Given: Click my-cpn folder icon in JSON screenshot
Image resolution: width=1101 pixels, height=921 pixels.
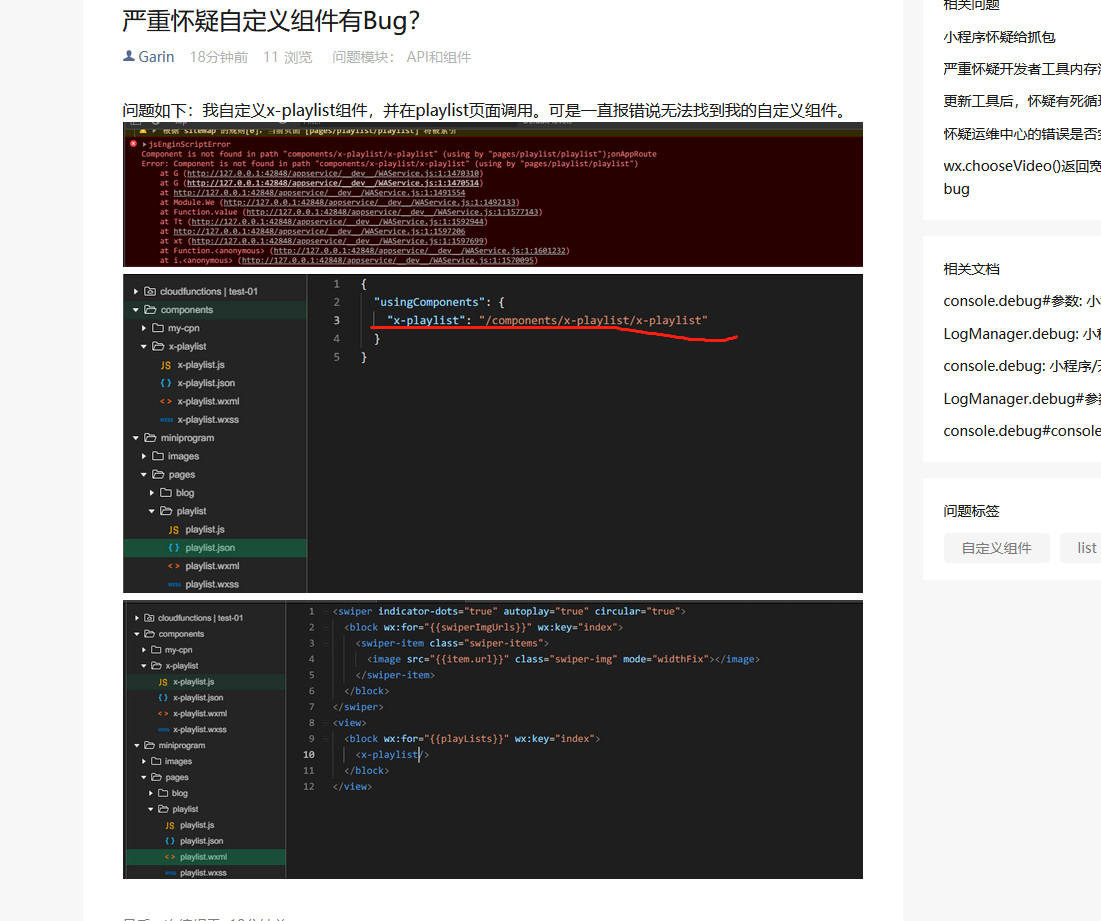Looking at the screenshot, I should point(158,328).
